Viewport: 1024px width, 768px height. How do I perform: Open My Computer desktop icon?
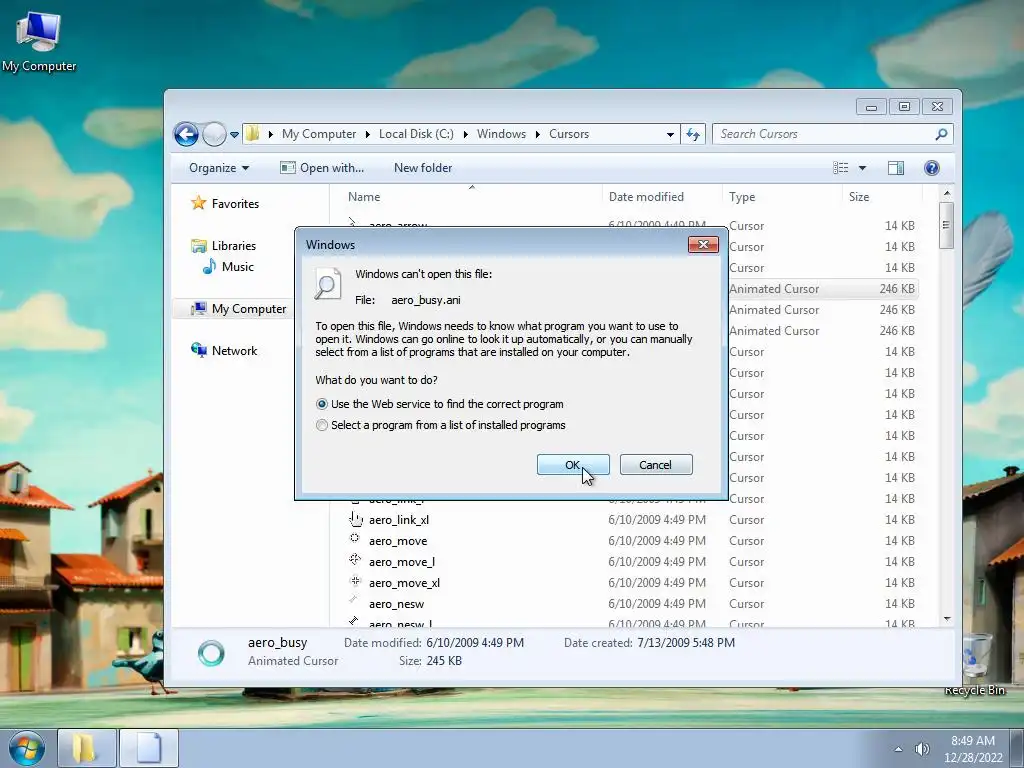[x=39, y=42]
